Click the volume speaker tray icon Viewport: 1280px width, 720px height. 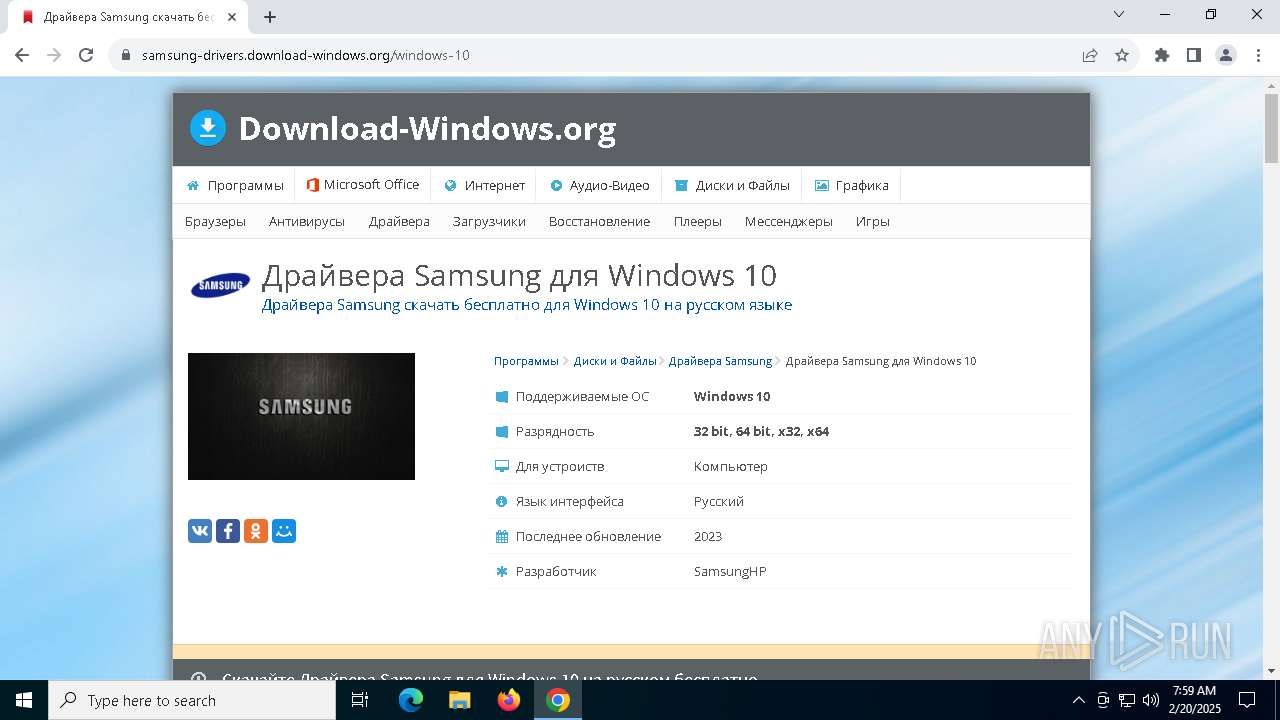[1151, 700]
